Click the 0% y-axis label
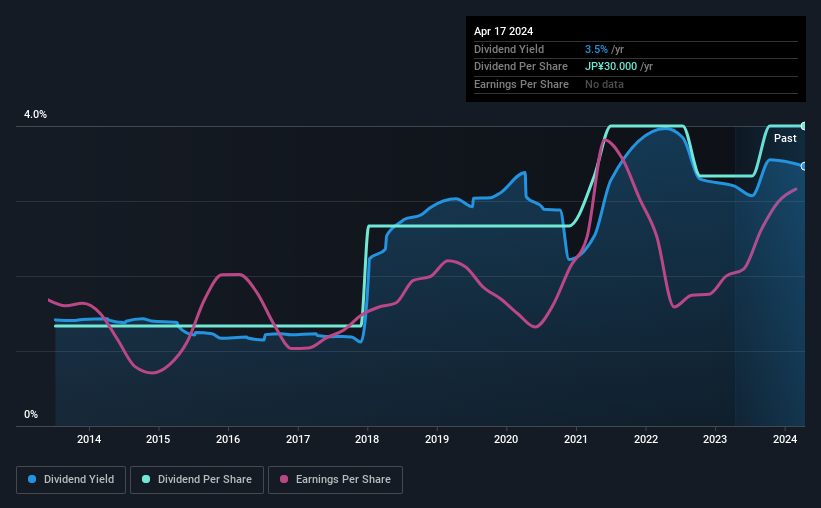The width and height of the screenshot is (821, 508). click(x=31, y=414)
